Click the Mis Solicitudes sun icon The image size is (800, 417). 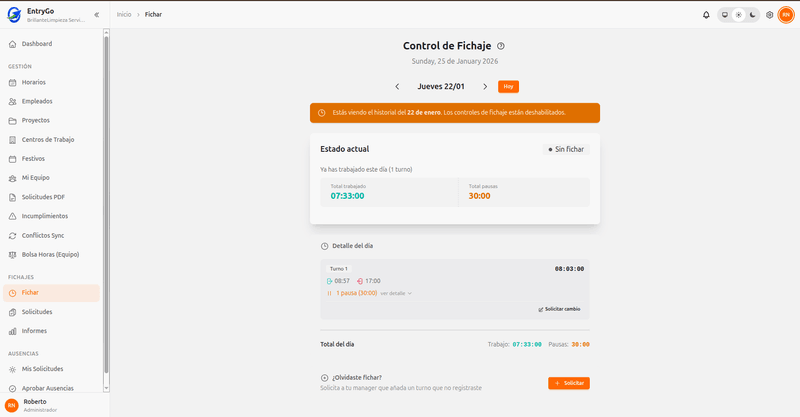click(13, 369)
